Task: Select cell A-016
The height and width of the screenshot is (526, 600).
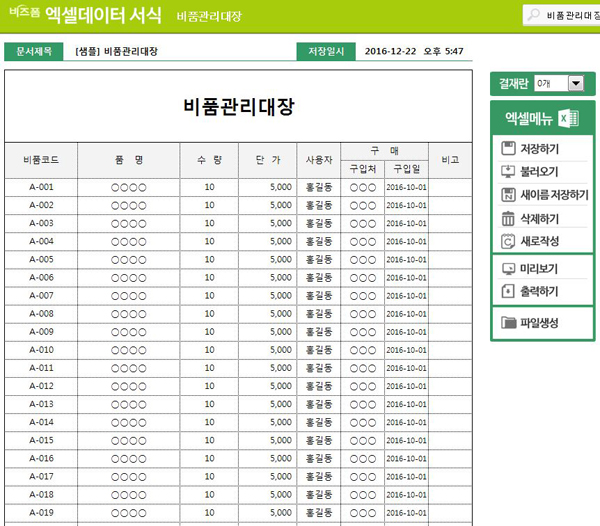Action: [x=41, y=459]
